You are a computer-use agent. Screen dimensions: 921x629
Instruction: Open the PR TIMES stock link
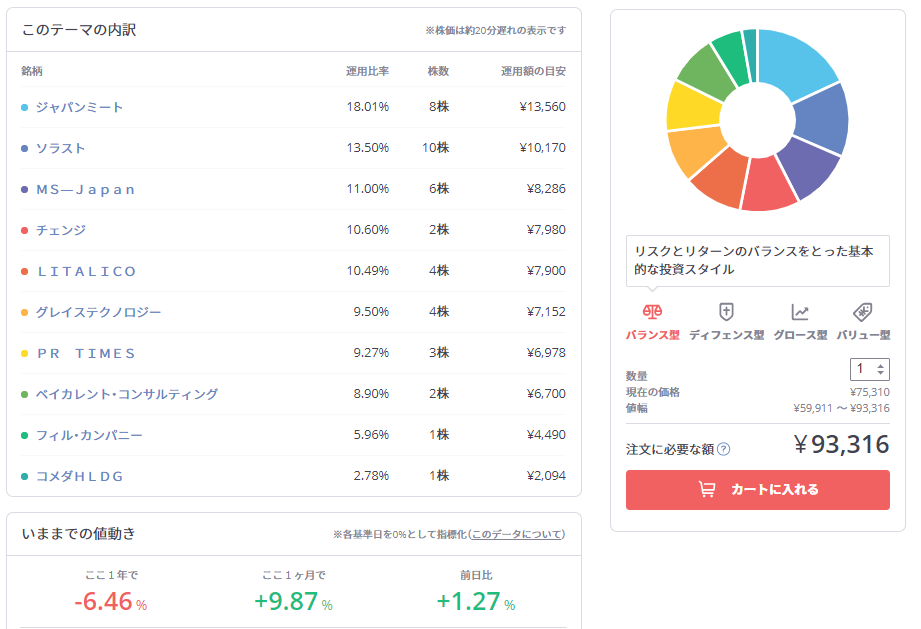(x=86, y=354)
